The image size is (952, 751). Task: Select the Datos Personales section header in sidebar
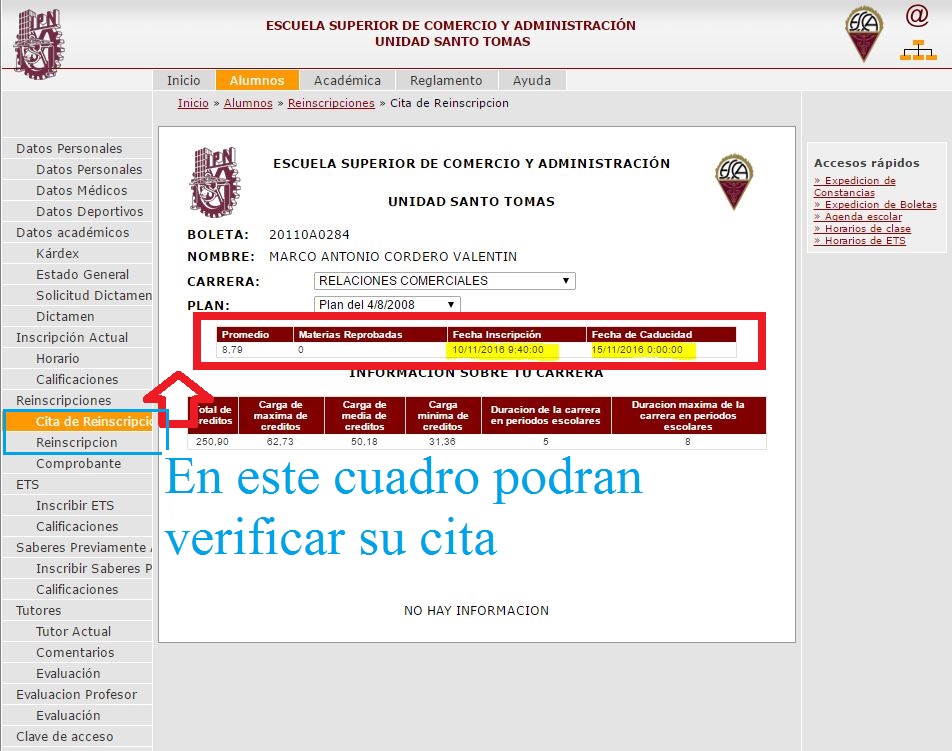tap(76, 149)
